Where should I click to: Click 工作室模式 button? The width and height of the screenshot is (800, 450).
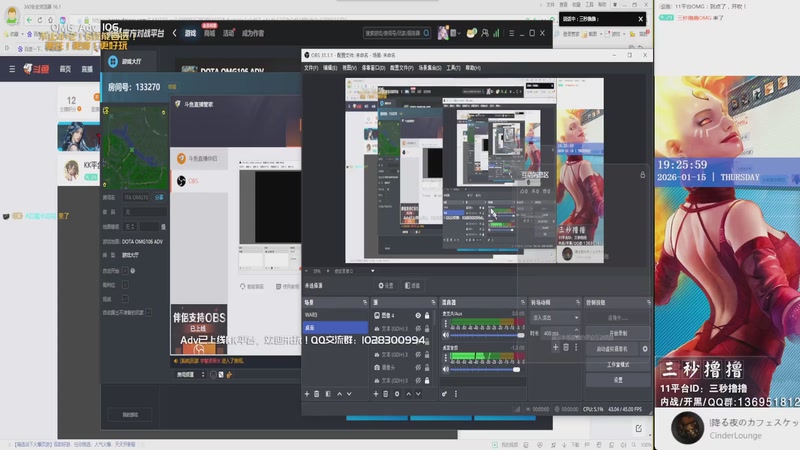tap(618, 365)
